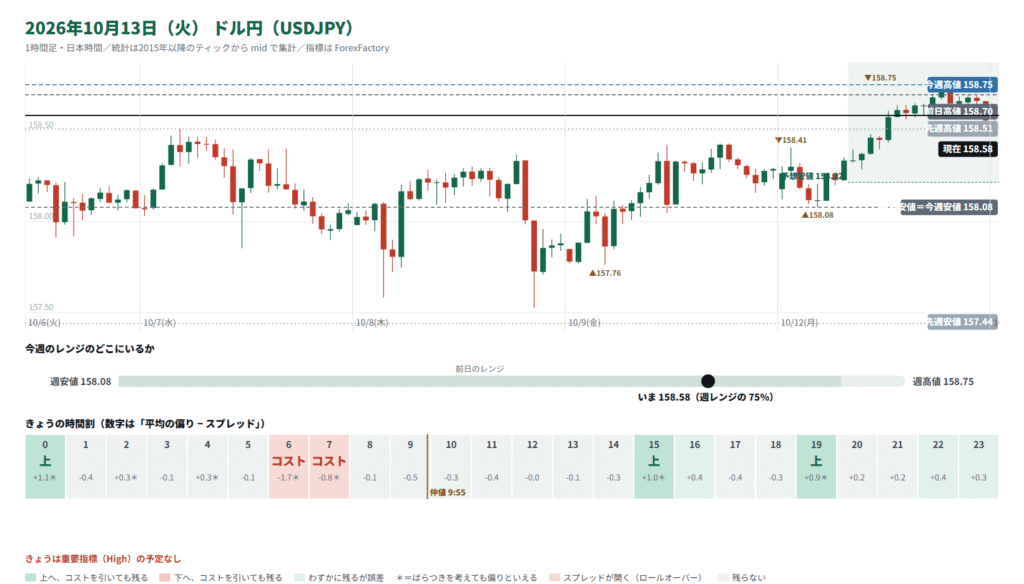This screenshot has height=584, width=1024.
Task: Select hour 12 cell showing -0.0
Action: [x=532, y=466]
